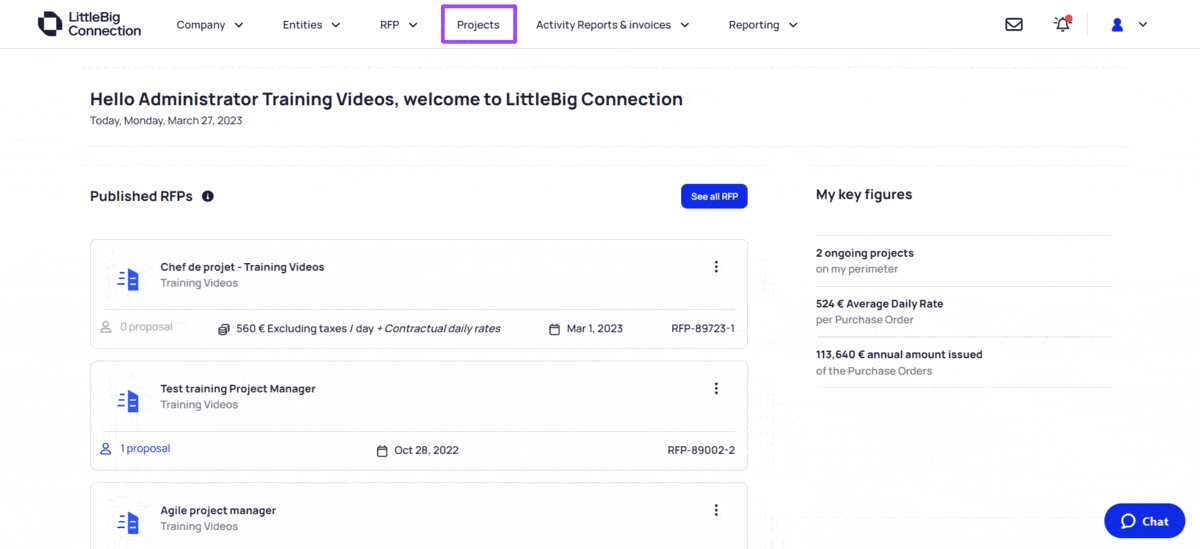Click the Published RFPs info icon

pyautogui.click(x=208, y=196)
